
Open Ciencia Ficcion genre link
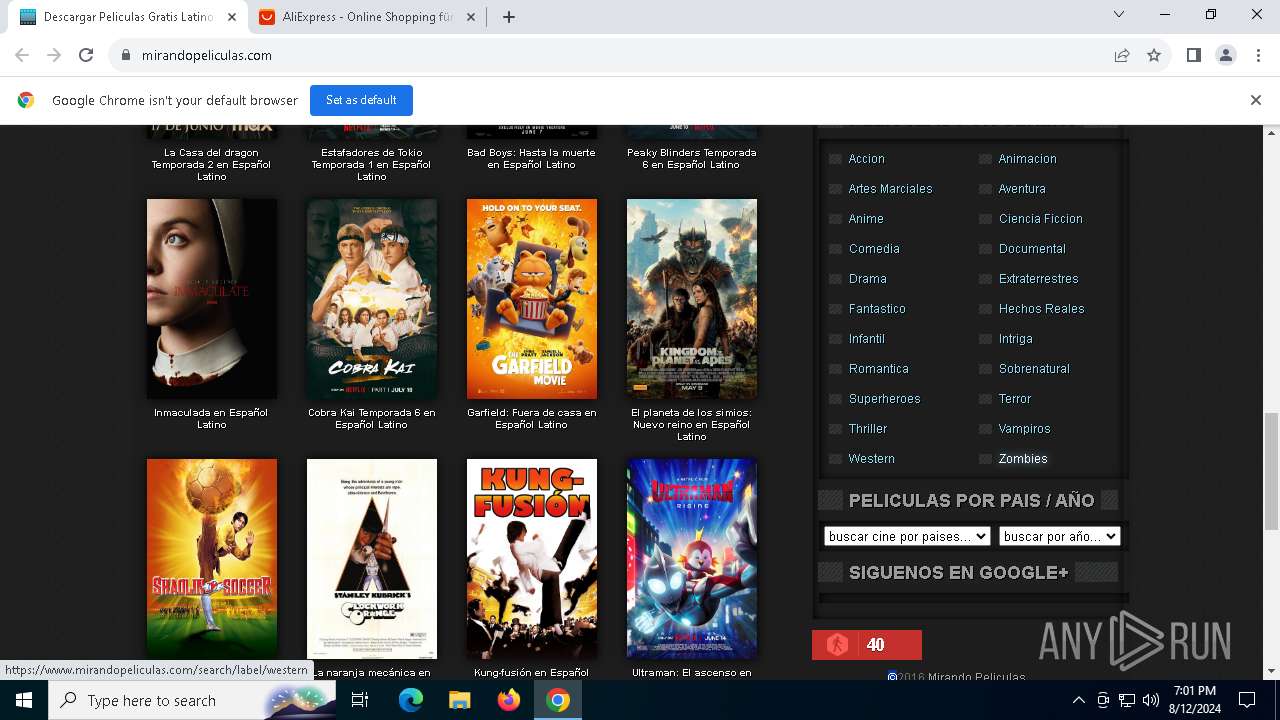pos(1040,219)
